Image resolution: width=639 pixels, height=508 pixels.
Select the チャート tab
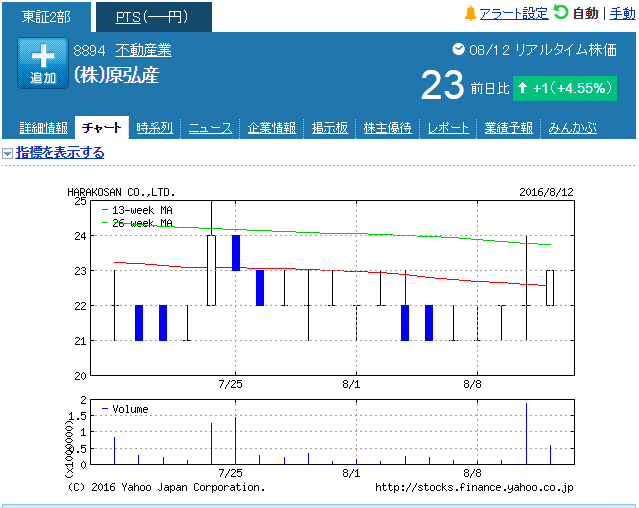point(102,128)
